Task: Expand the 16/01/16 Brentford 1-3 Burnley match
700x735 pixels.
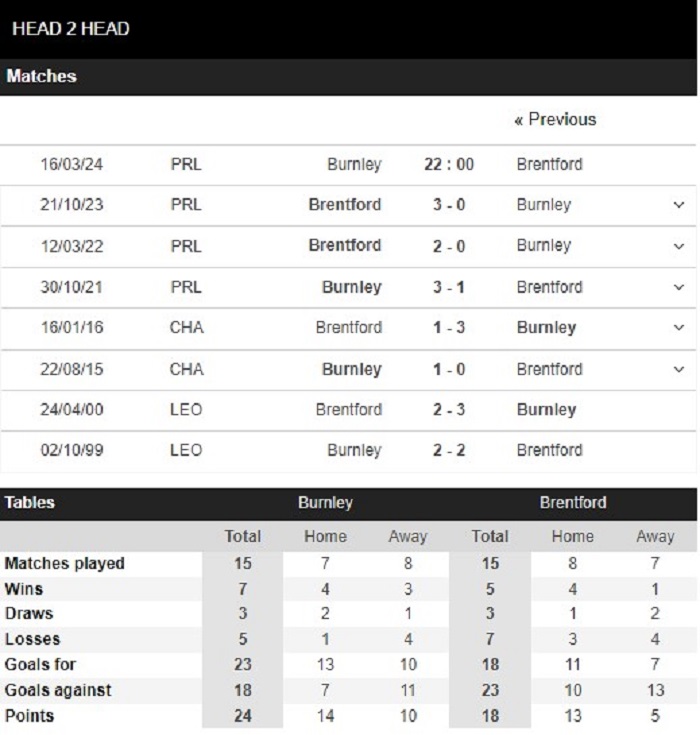Action: point(678,328)
